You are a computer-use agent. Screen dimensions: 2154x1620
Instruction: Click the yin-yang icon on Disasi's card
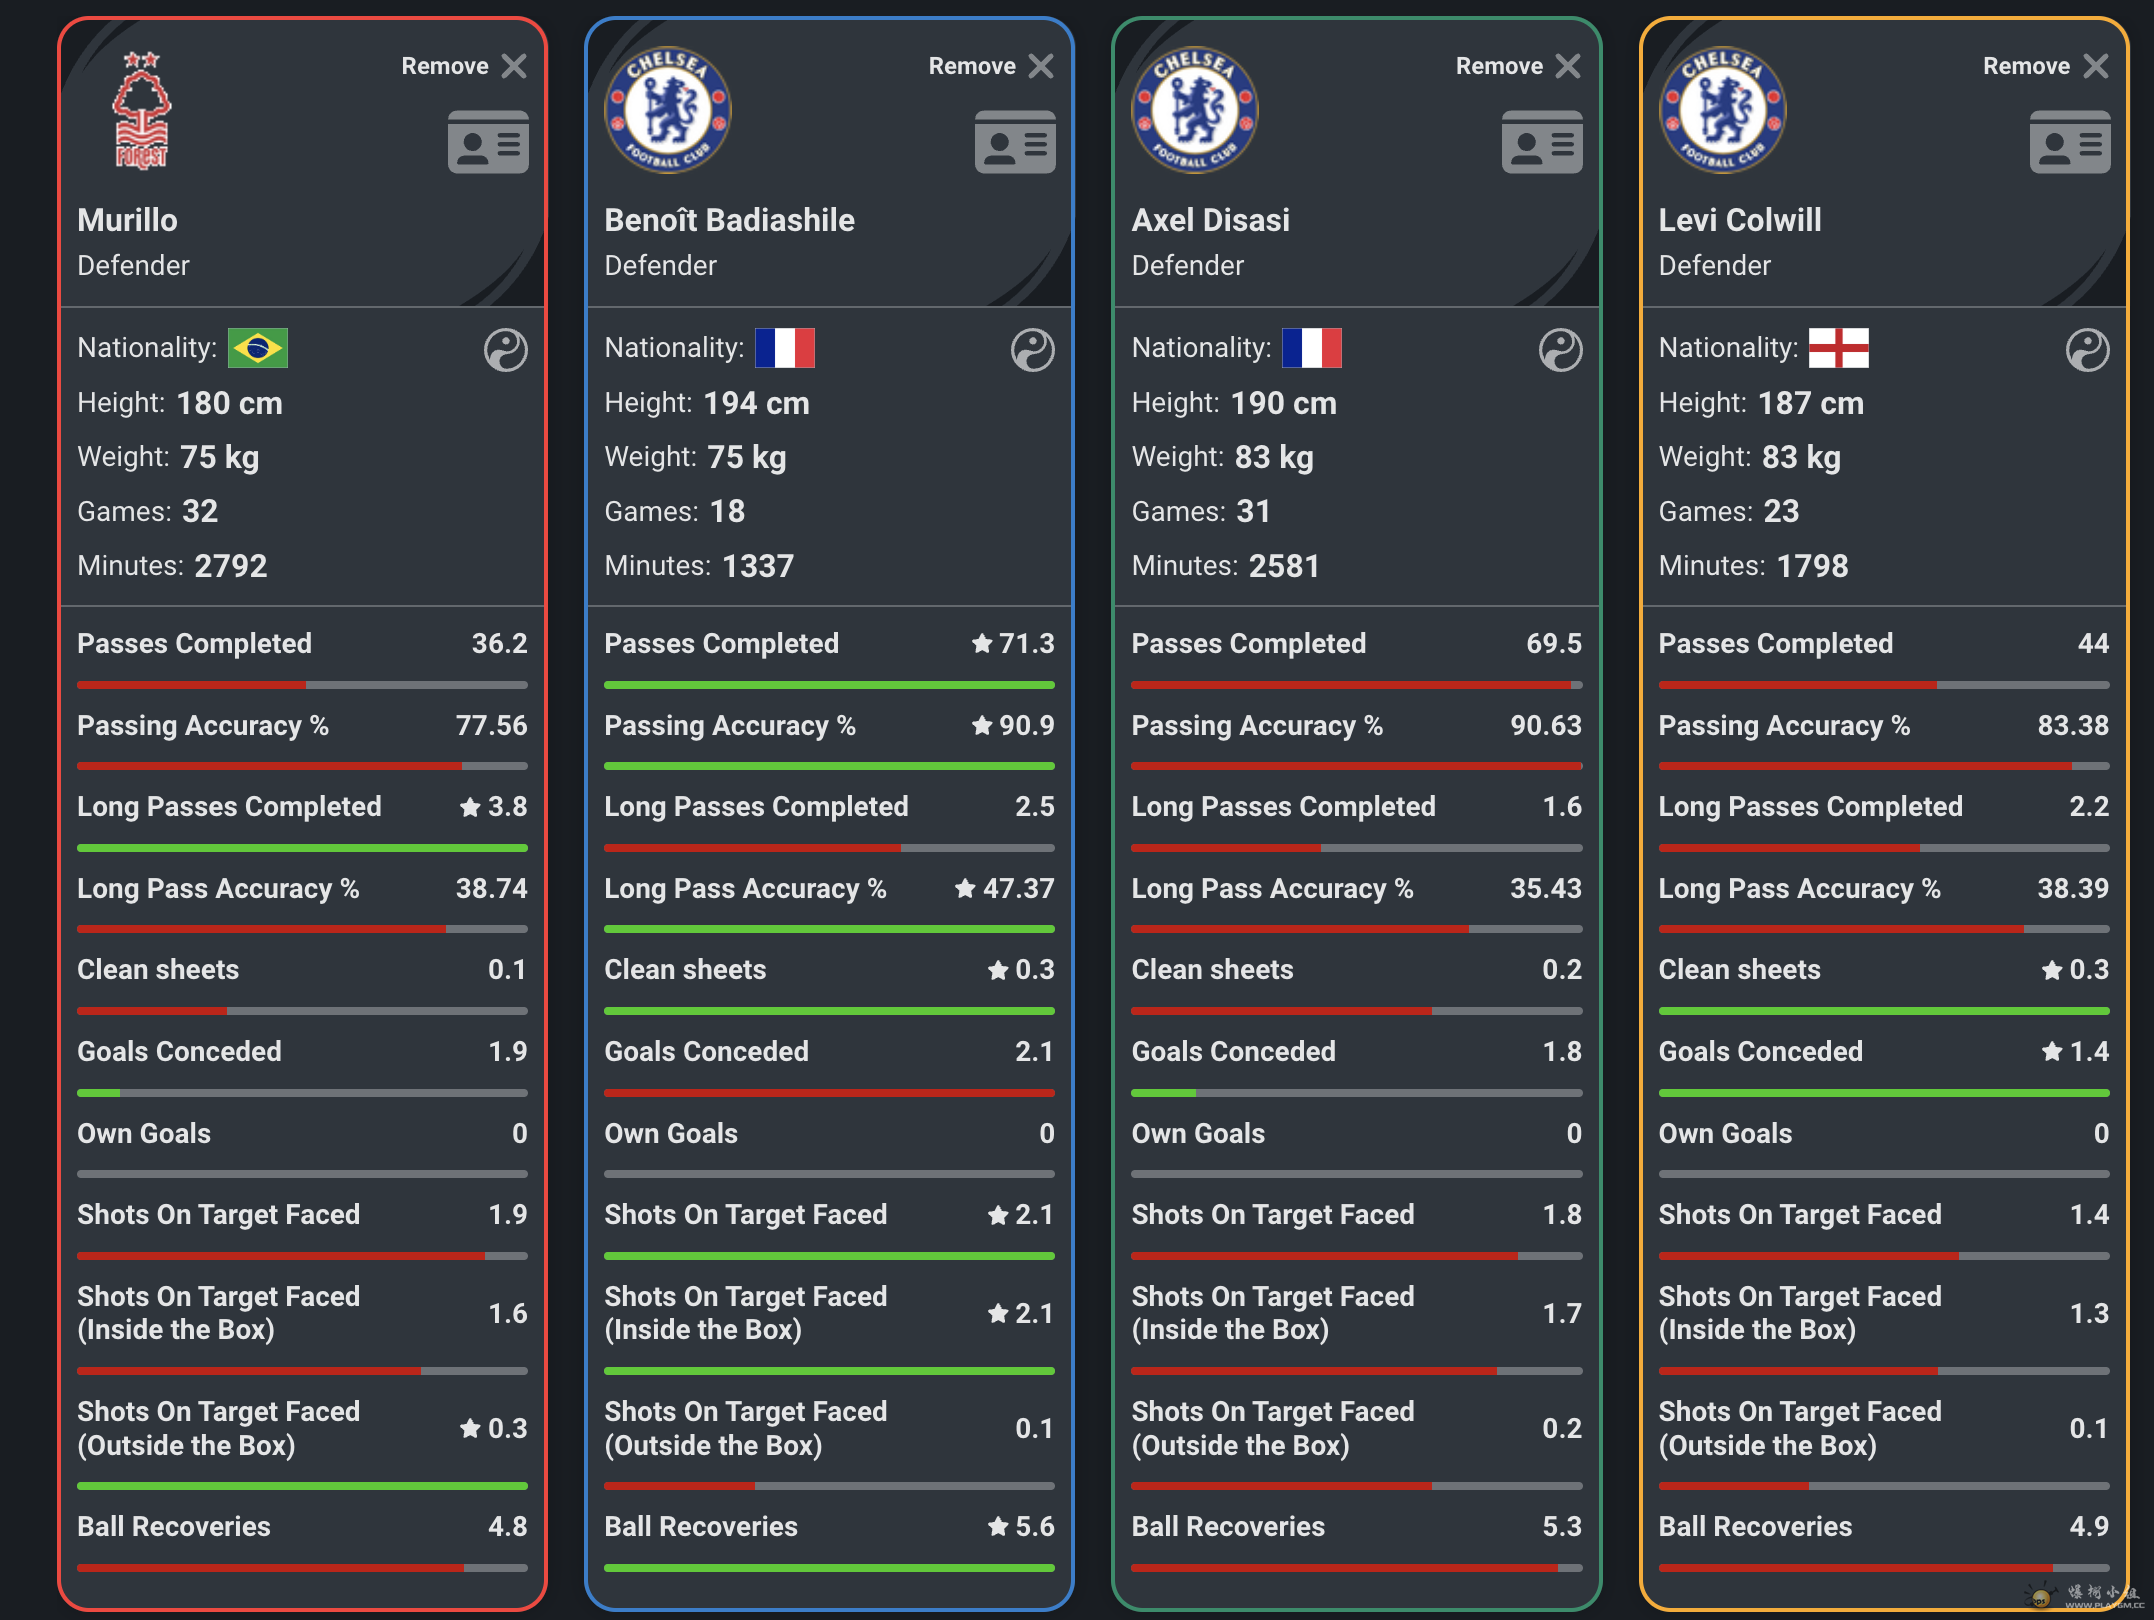[x=1560, y=350]
